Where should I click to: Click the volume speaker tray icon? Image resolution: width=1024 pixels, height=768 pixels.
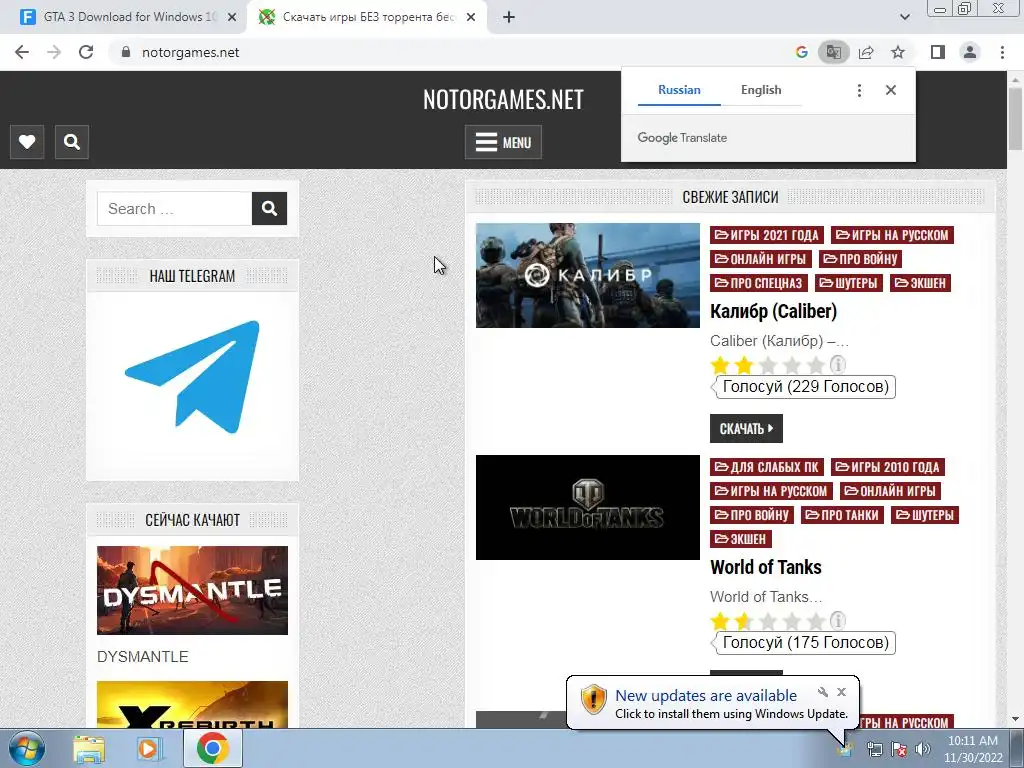point(923,749)
